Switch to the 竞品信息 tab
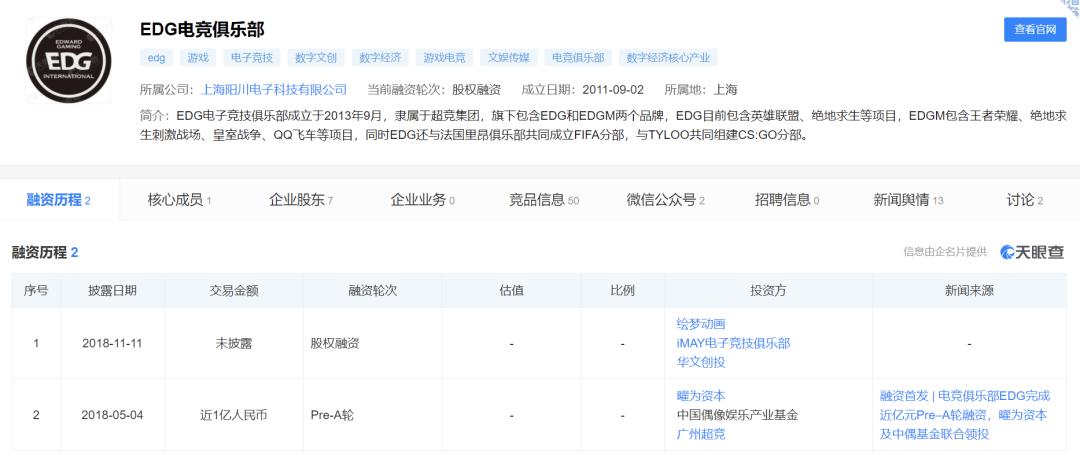This screenshot has width=1080, height=455. (543, 200)
